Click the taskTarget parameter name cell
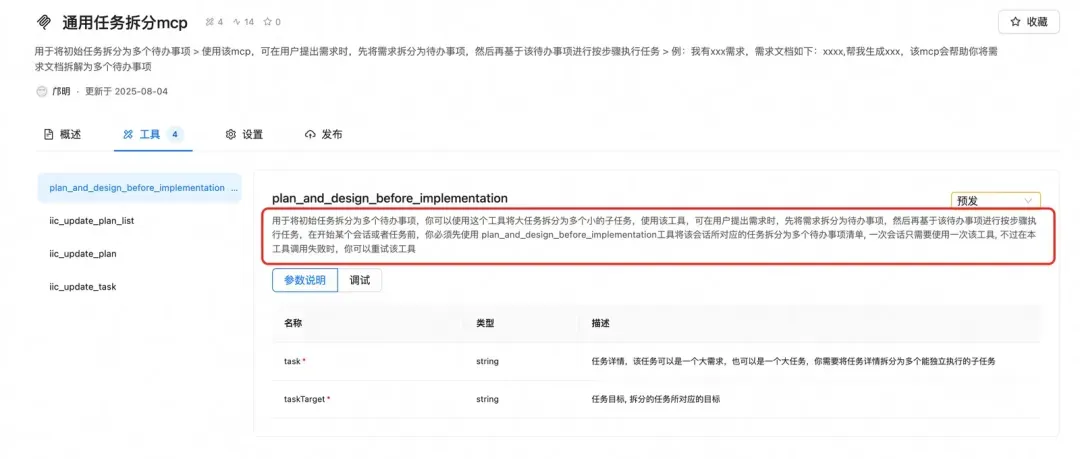1080x459 pixels. tap(307, 399)
